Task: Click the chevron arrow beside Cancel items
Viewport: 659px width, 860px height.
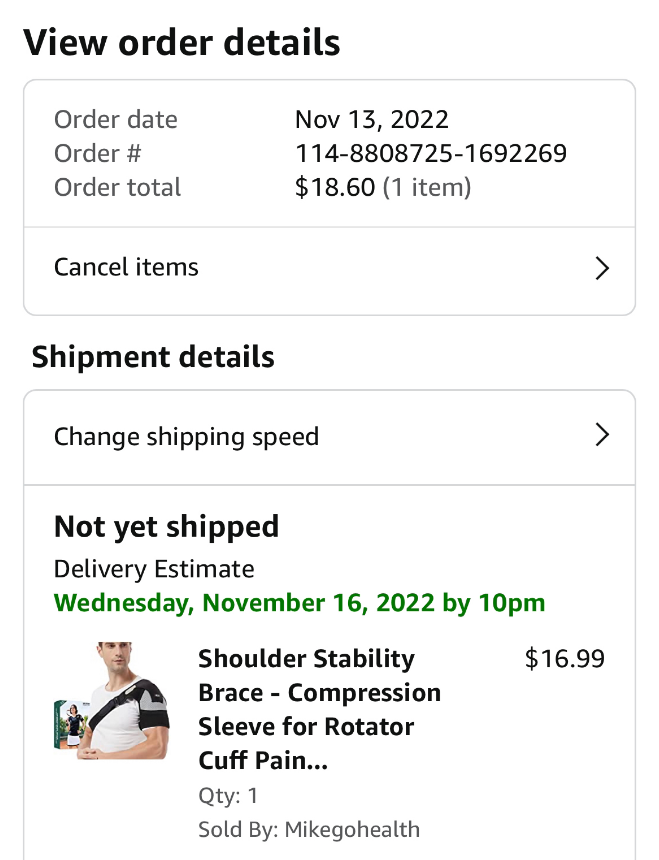Action: pyautogui.click(x=602, y=268)
